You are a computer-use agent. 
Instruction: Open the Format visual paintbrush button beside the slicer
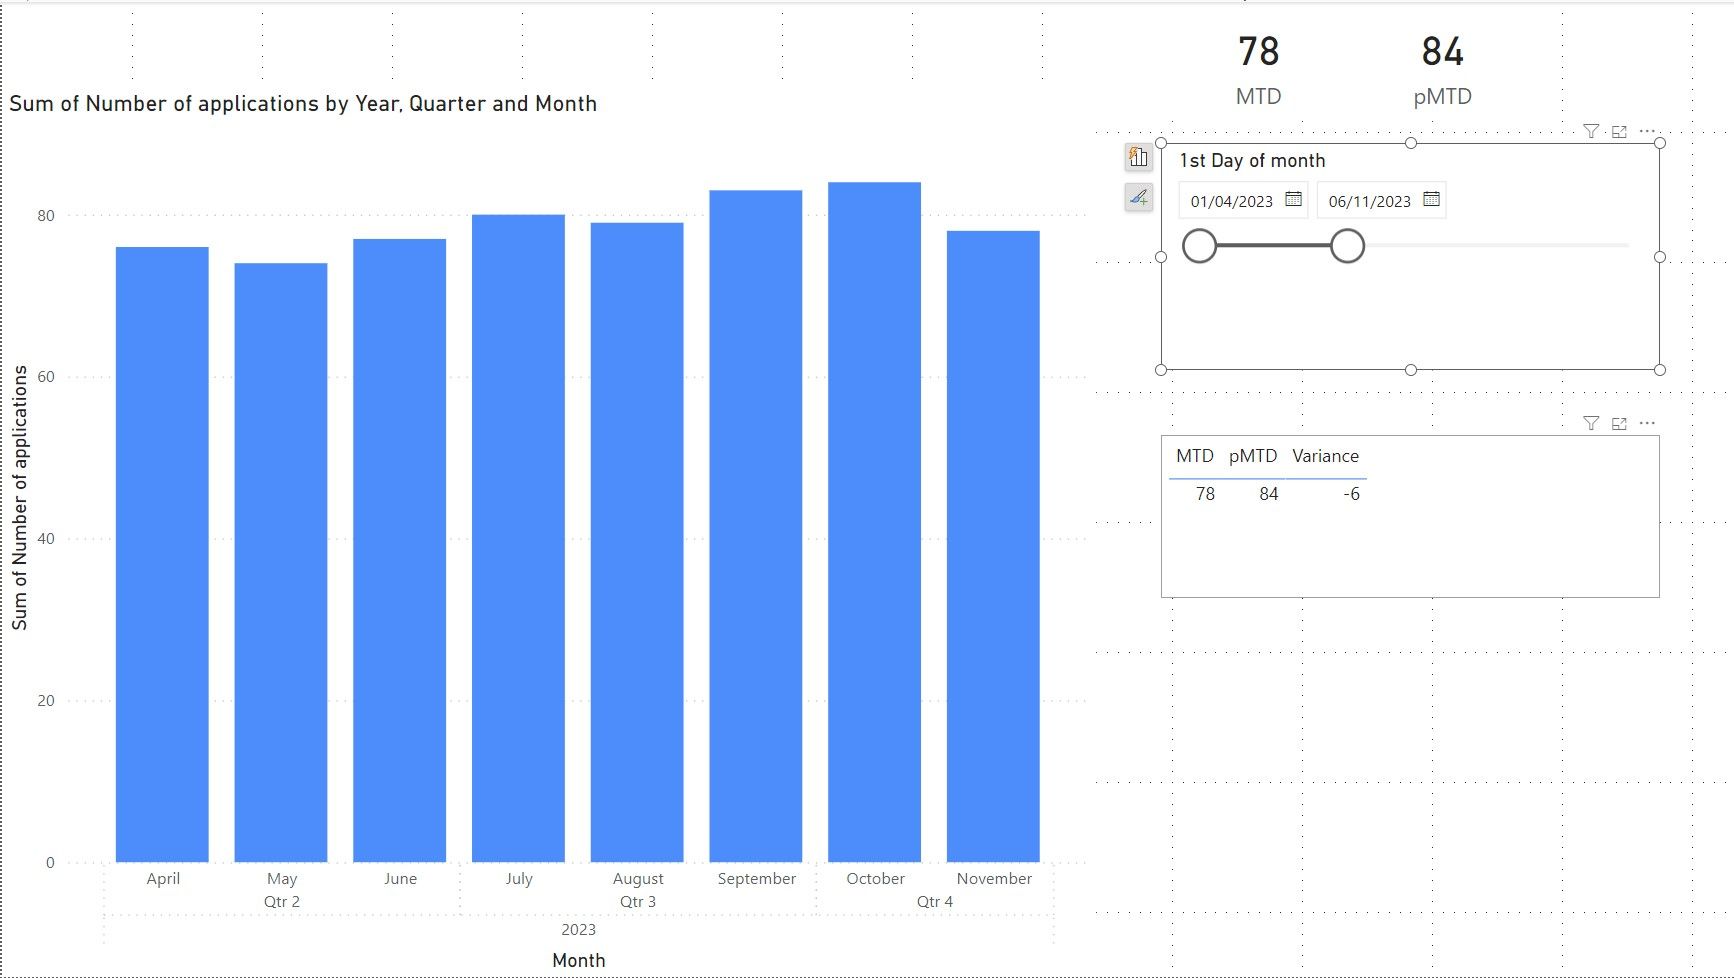coord(1139,198)
